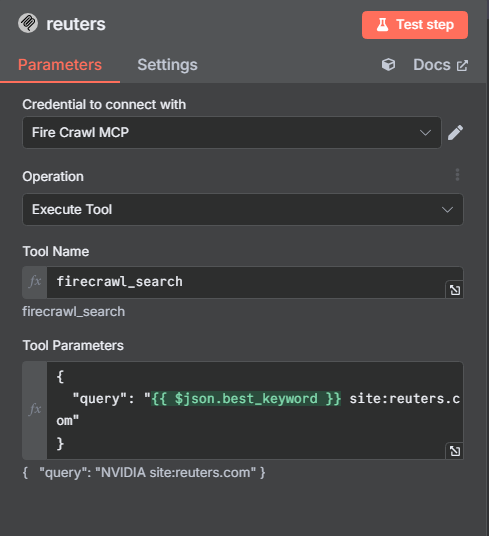Click the Tool Parameters label

pos(73,345)
